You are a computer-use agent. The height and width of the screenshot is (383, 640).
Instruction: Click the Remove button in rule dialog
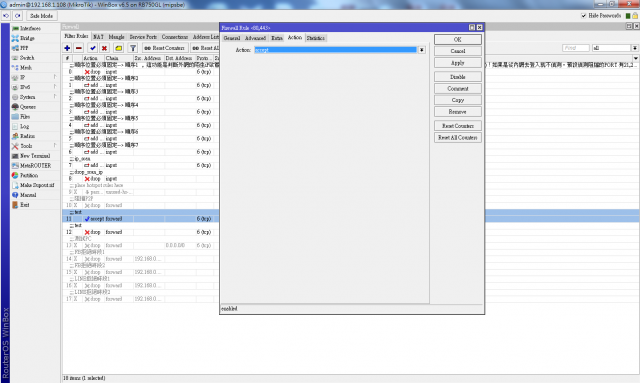coord(458,111)
